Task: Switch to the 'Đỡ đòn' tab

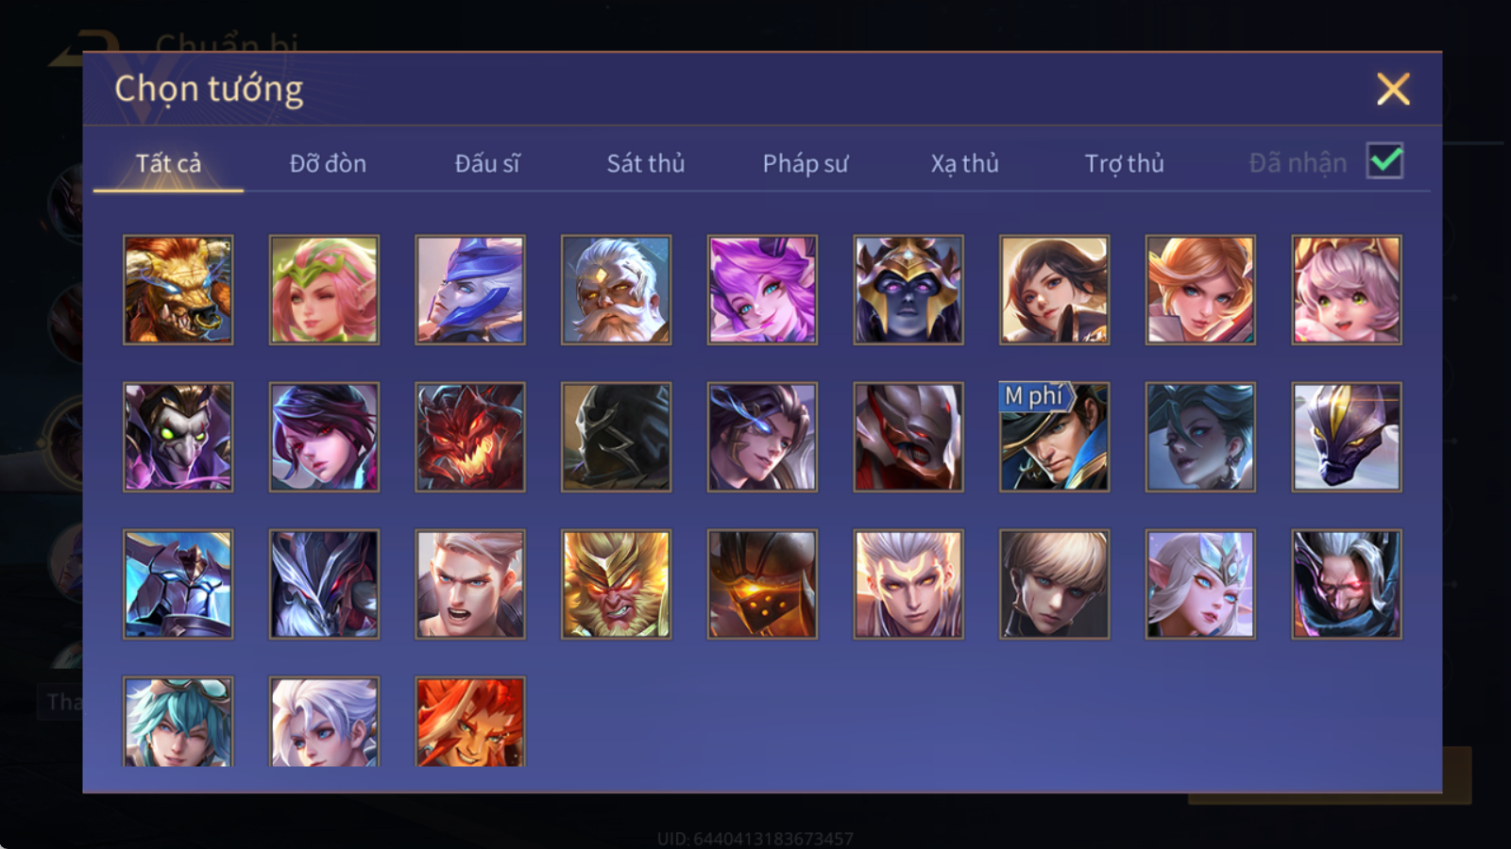Action: [328, 163]
